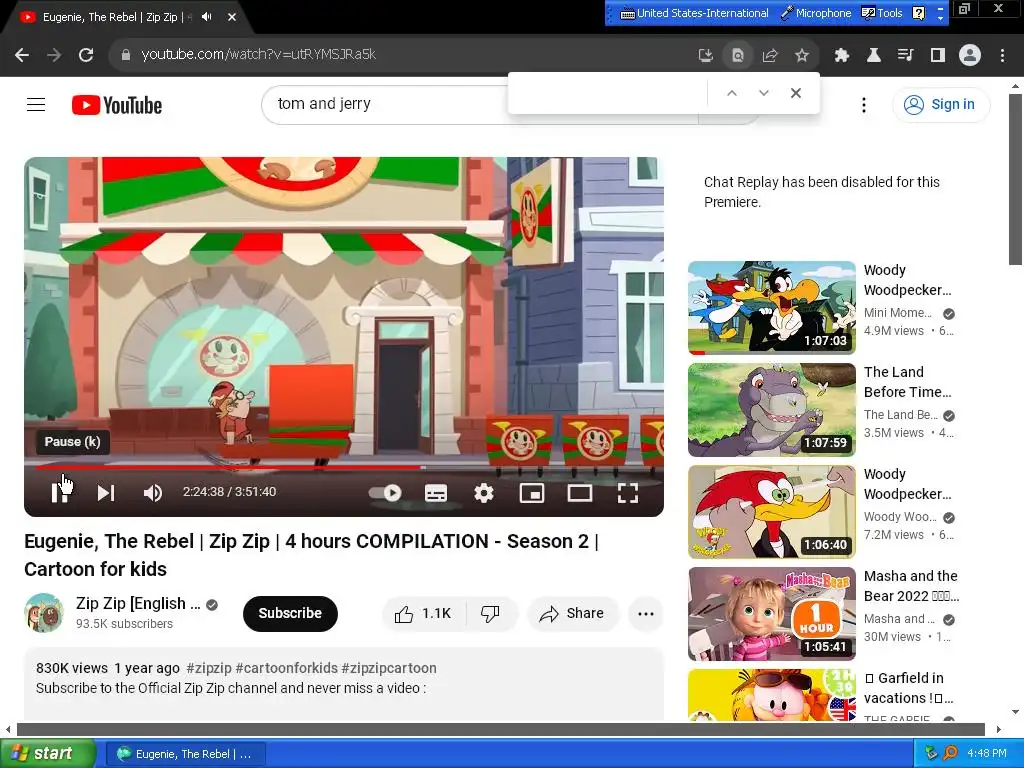Viewport: 1024px width, 768px height.
Task: Click the Share button
Action: pos(572,613)
